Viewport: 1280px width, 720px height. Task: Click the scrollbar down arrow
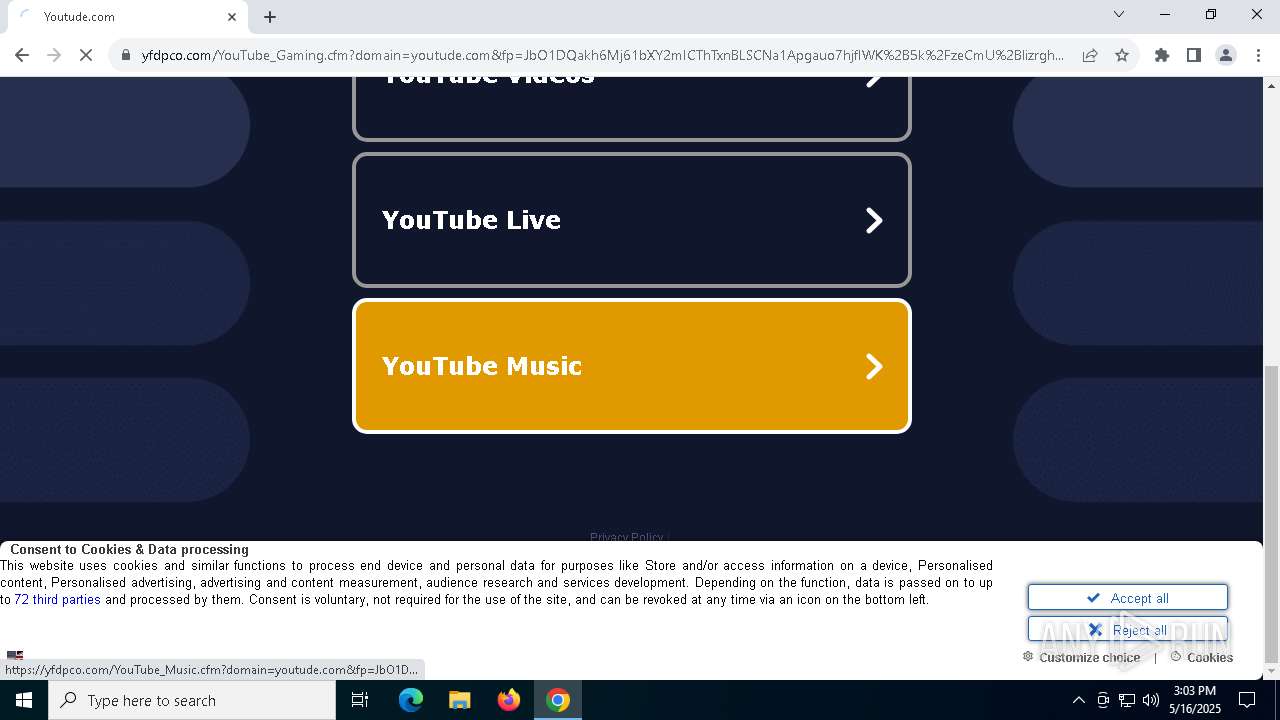click(1271, 671)
